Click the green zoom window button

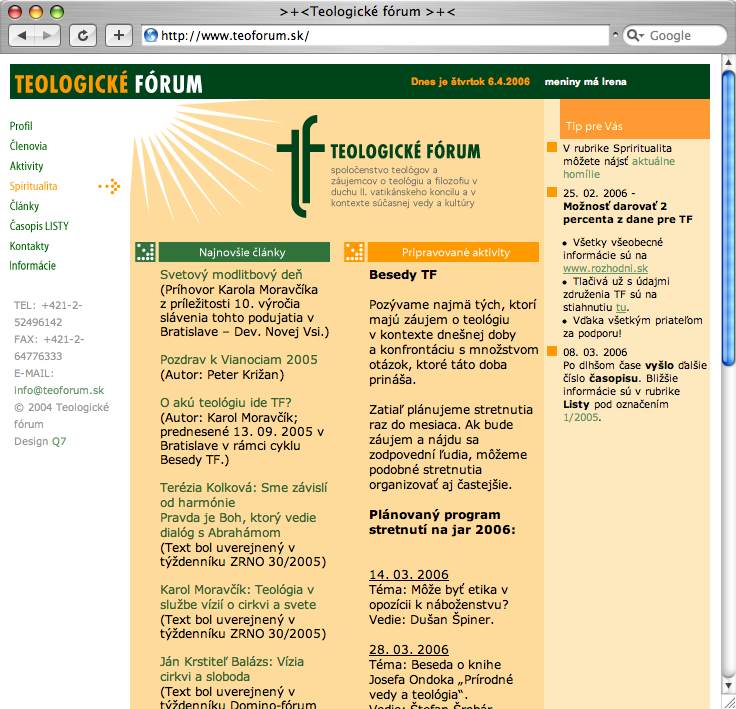[x=57, y=12]
